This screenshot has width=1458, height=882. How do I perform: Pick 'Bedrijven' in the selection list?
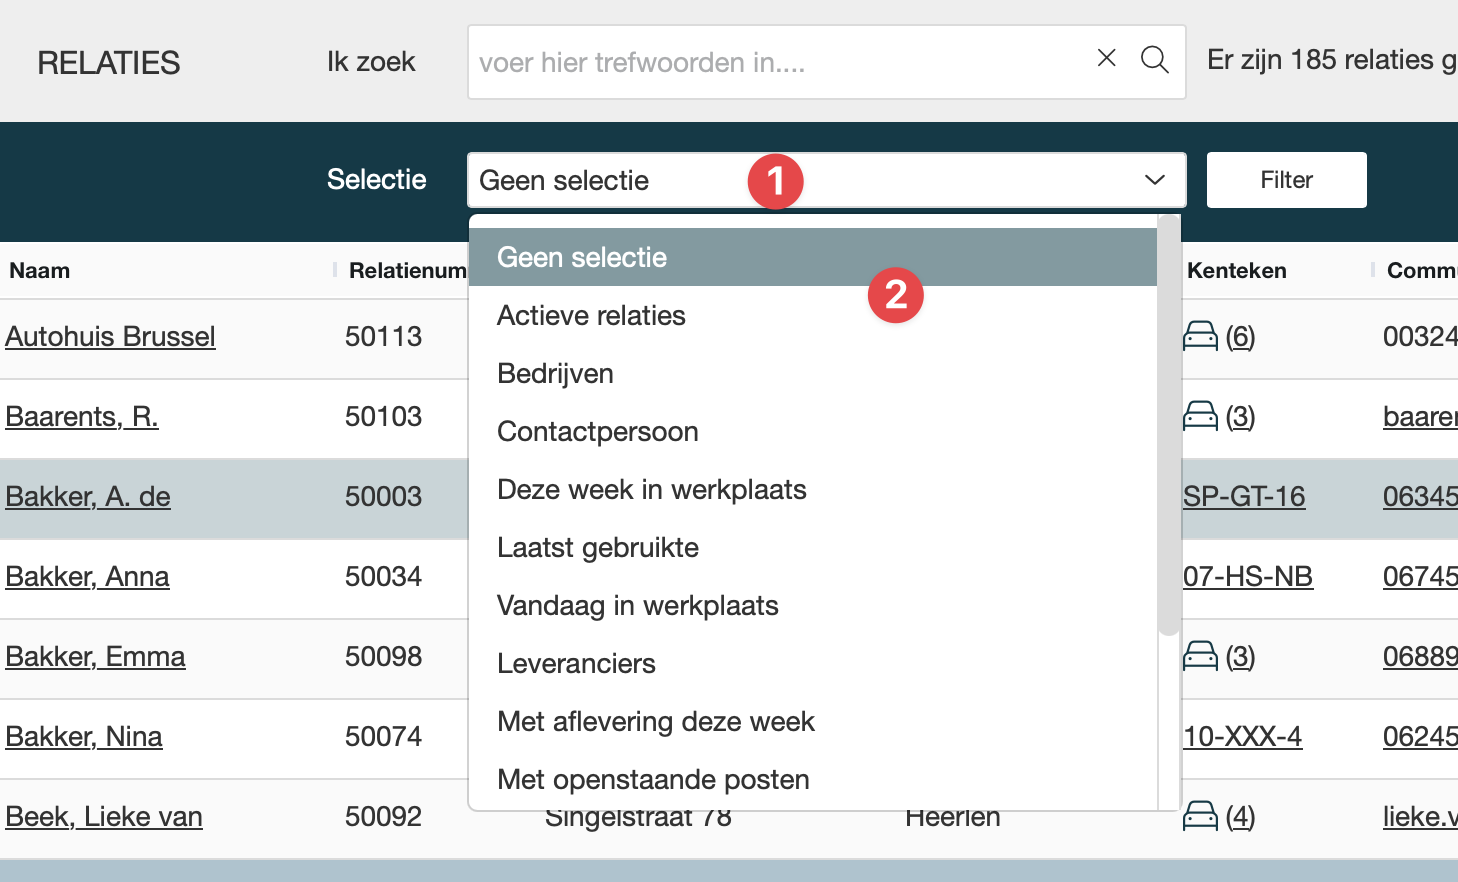pyautogui.click(x=555, y=374)
